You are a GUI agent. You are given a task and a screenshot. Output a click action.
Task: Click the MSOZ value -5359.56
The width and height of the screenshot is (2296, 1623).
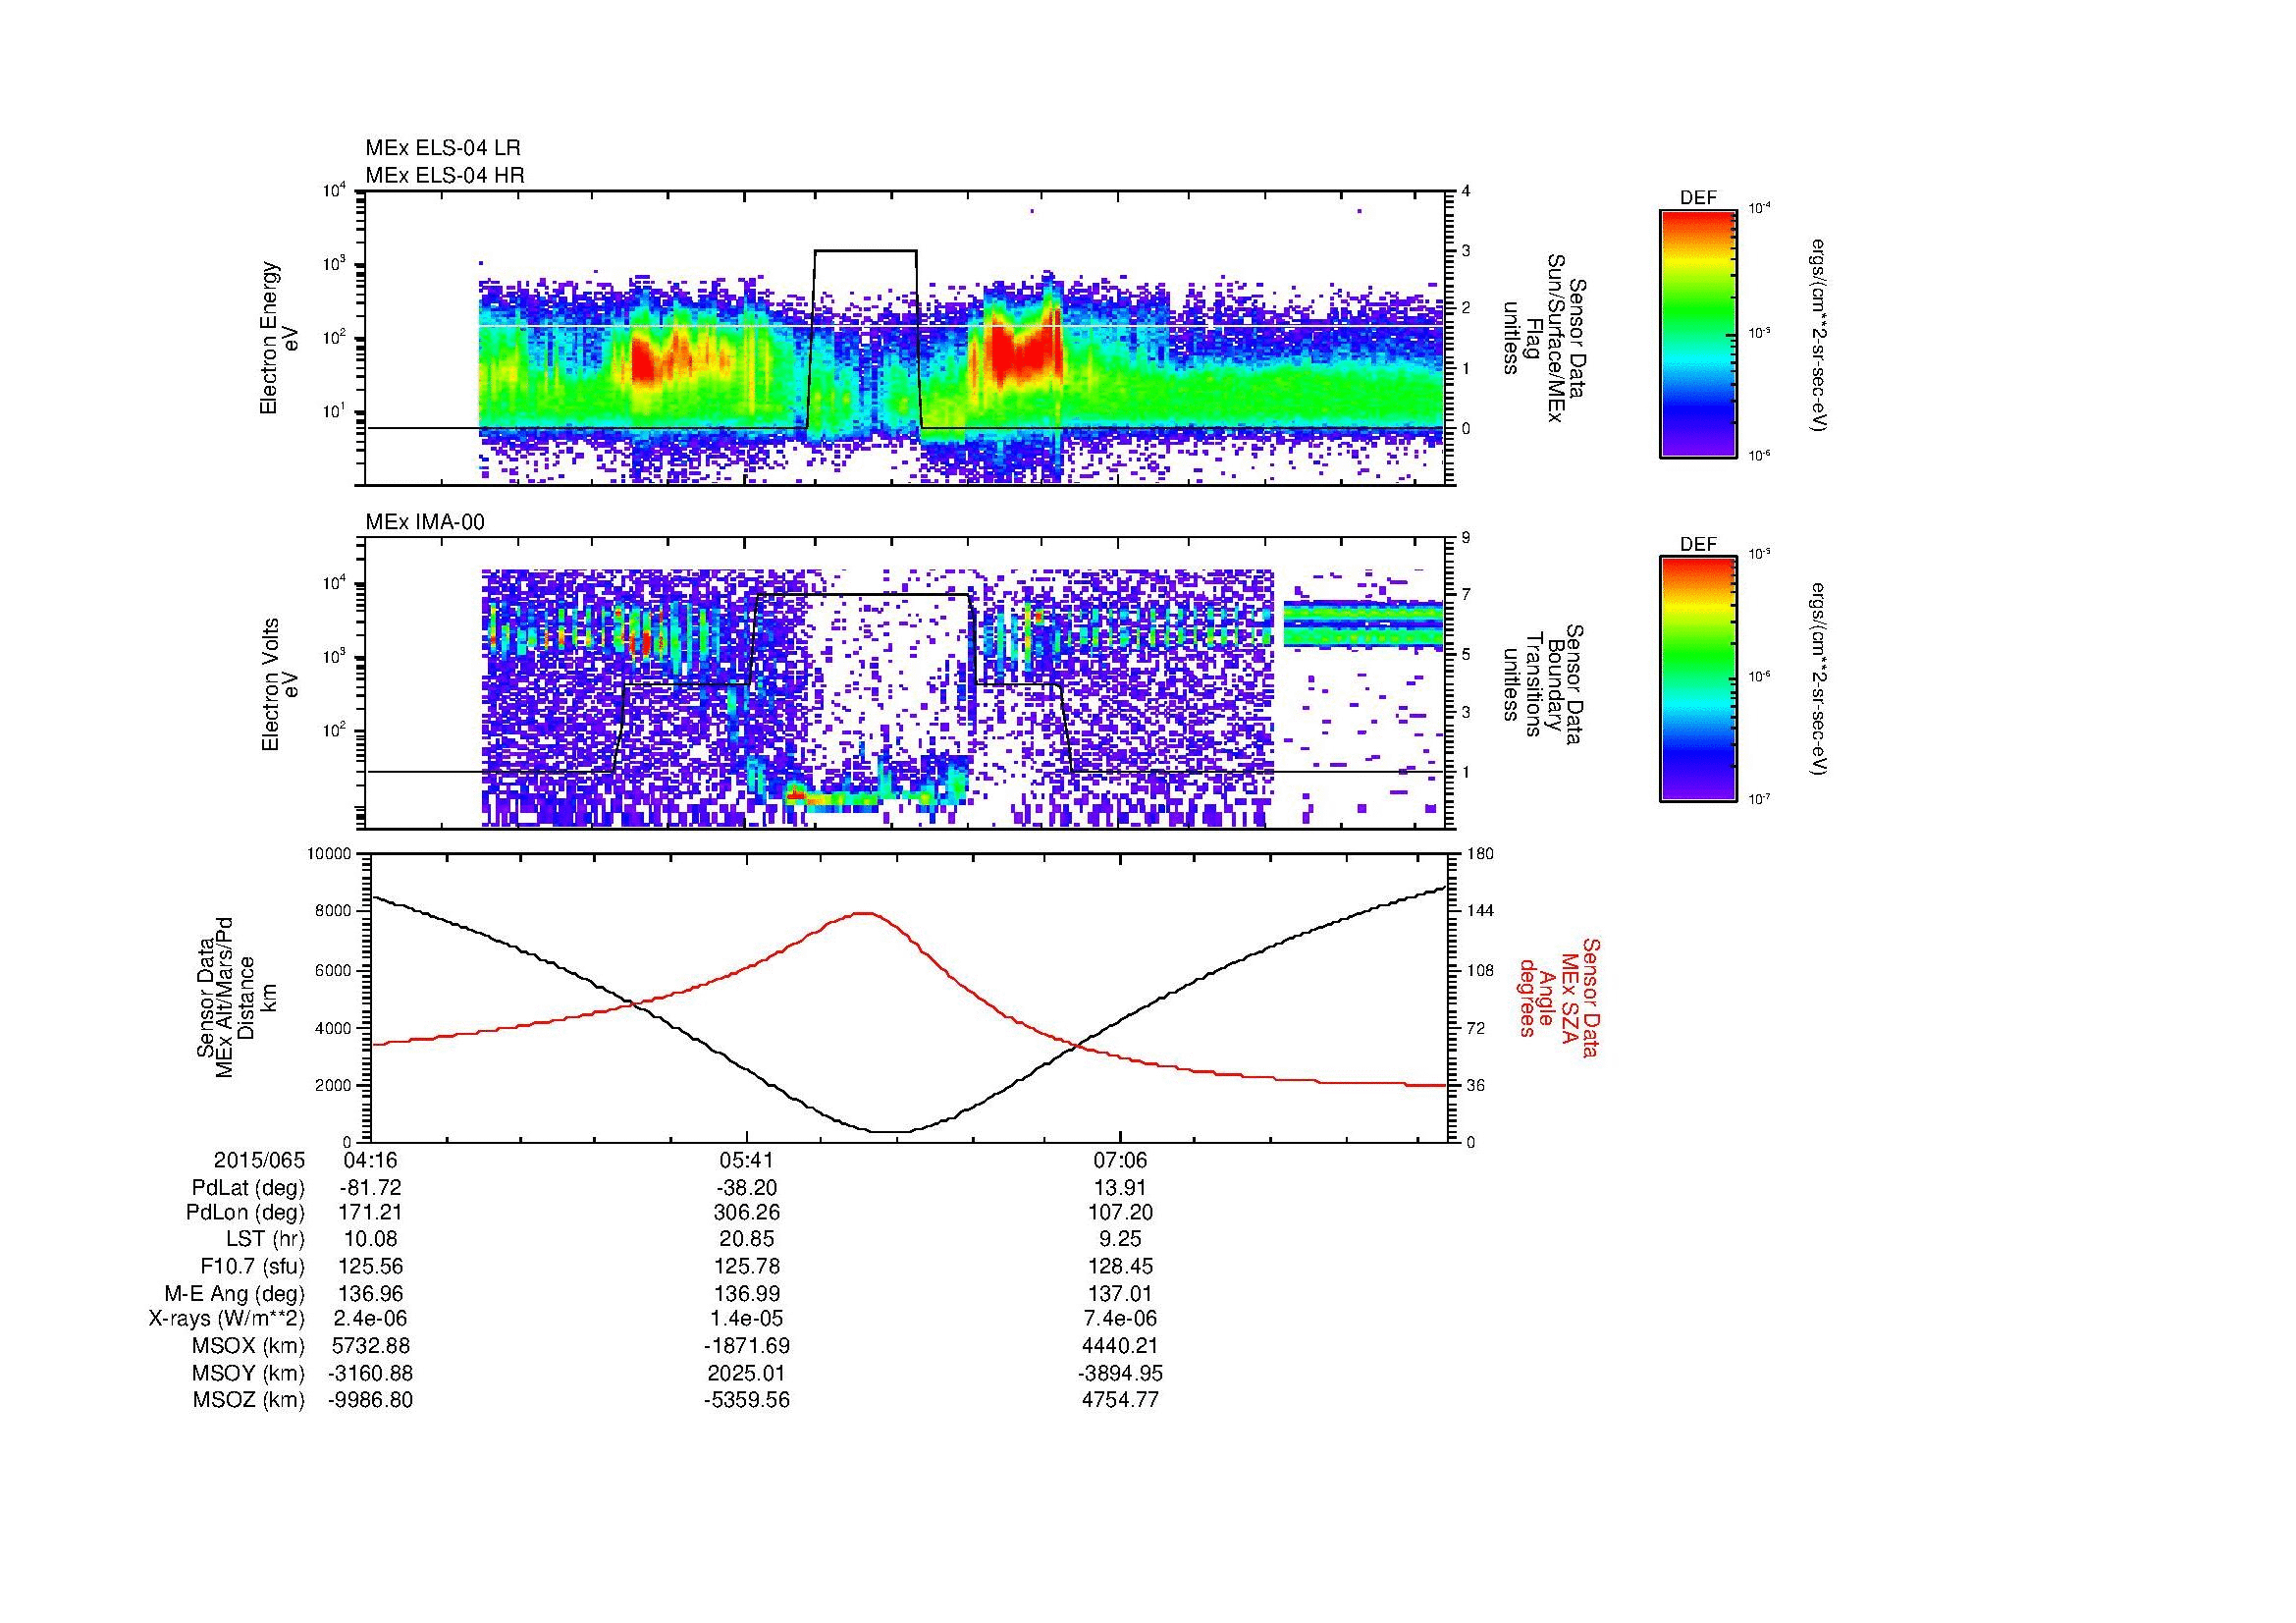coord(746,1400)
